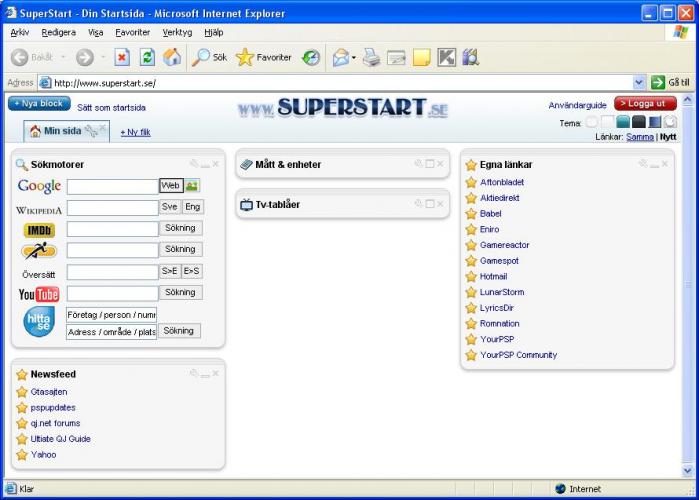Maximize the Mått & enheter block

[x=430, y=164]
